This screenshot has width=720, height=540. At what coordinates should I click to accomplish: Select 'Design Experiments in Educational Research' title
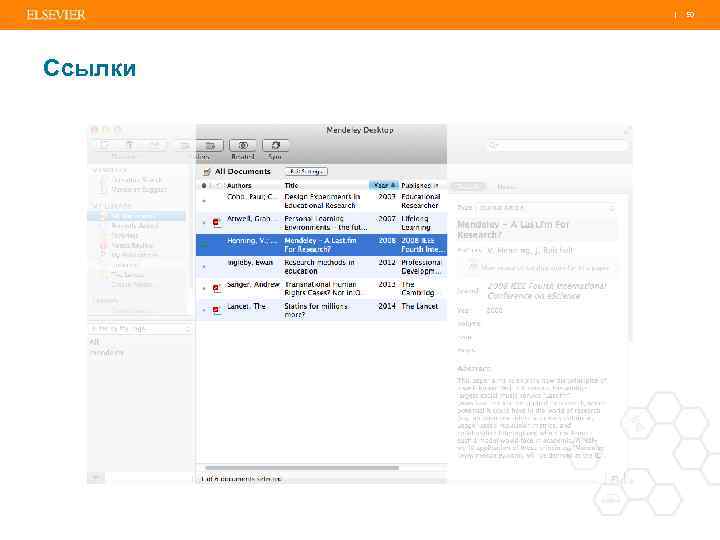click(322, 201)
